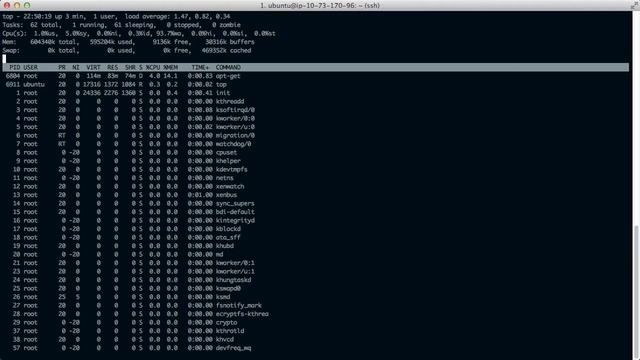Viewport: 640px width, 360px height.
Task: Click the crypto process name
Action: 226,322
